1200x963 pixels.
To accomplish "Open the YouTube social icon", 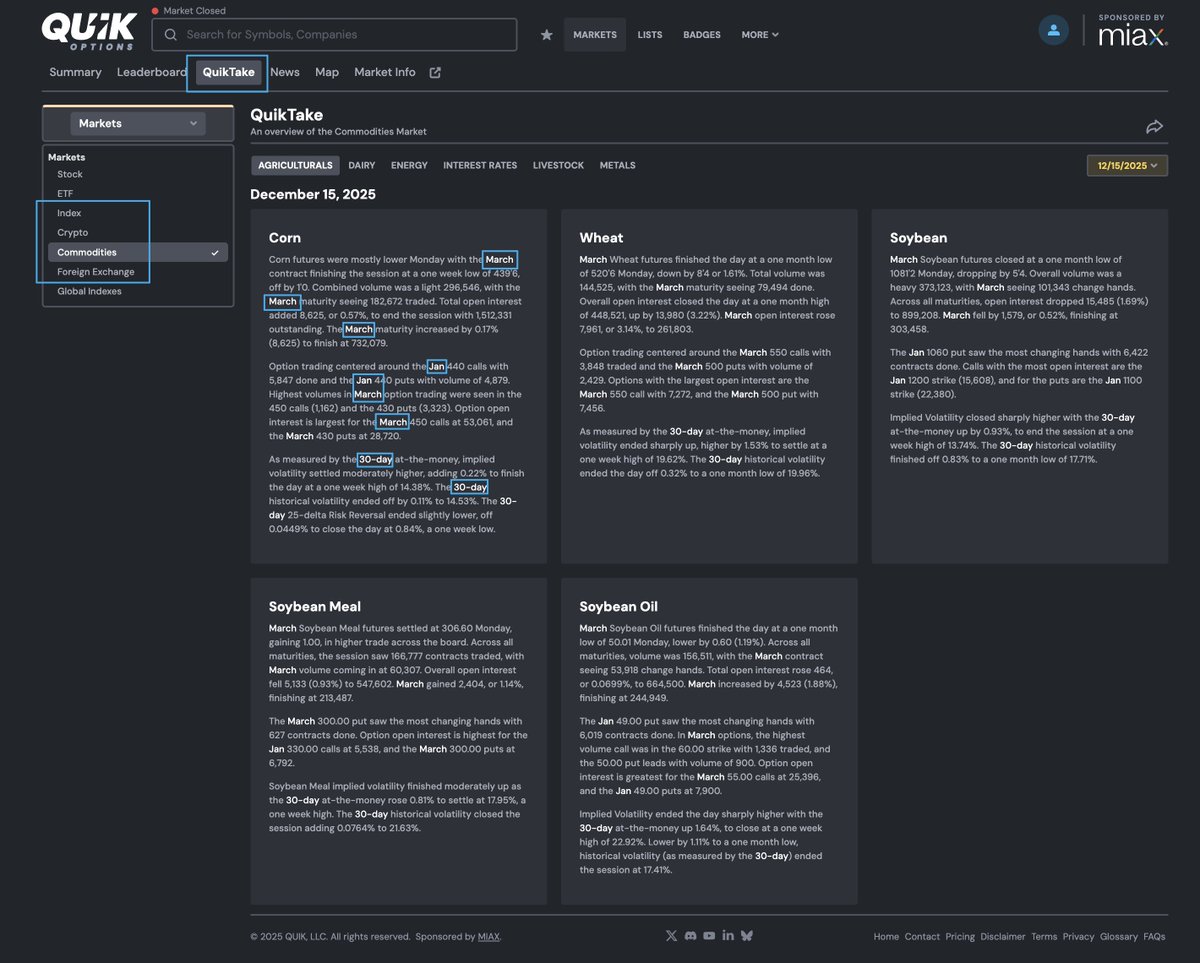I will tap(709, 936).
